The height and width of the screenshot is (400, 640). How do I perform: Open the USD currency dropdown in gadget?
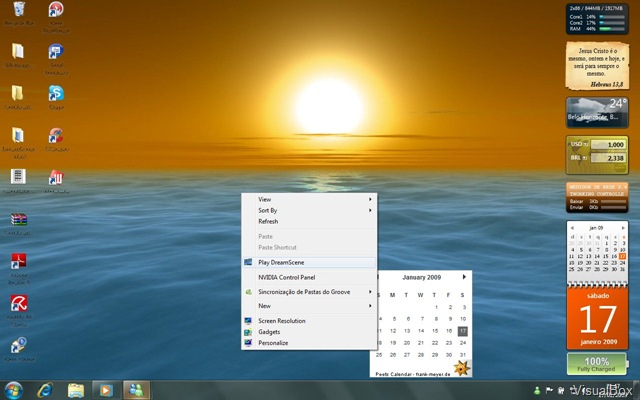click(x=586, y=144)
